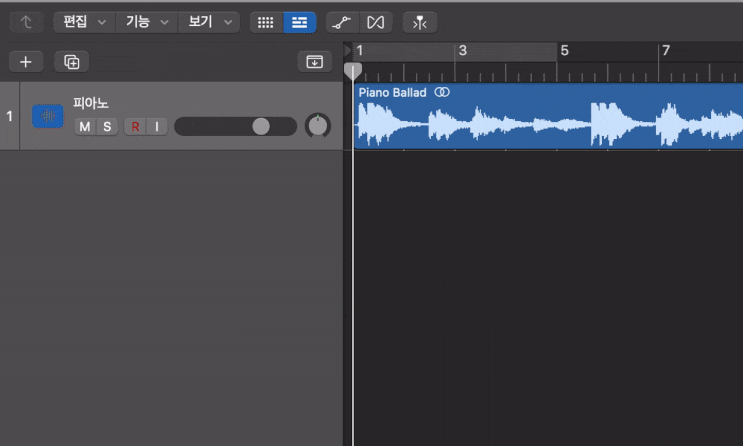Toggle input monitoring with the I button
Image resolution: width=743 pixels, height=446 pixels.
(156, 126)
